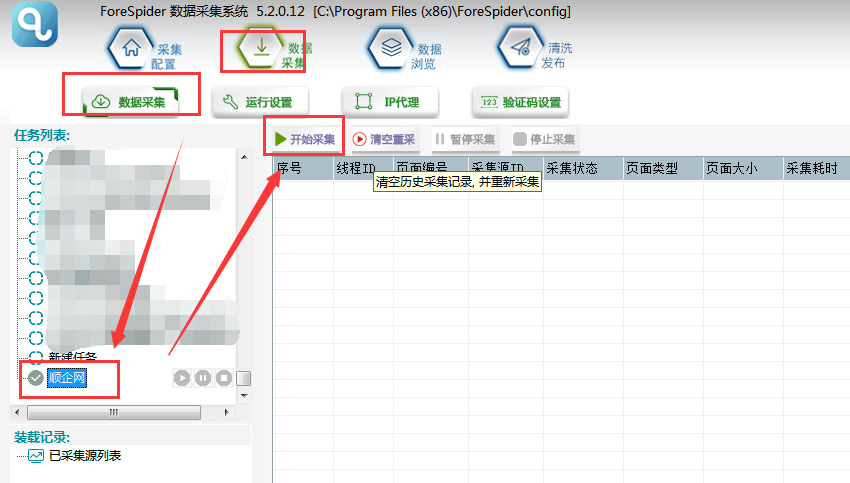Screen dimensions: 850x483
Task: Click the horizontal scrollbar right arrow
Action: point(226,413)
